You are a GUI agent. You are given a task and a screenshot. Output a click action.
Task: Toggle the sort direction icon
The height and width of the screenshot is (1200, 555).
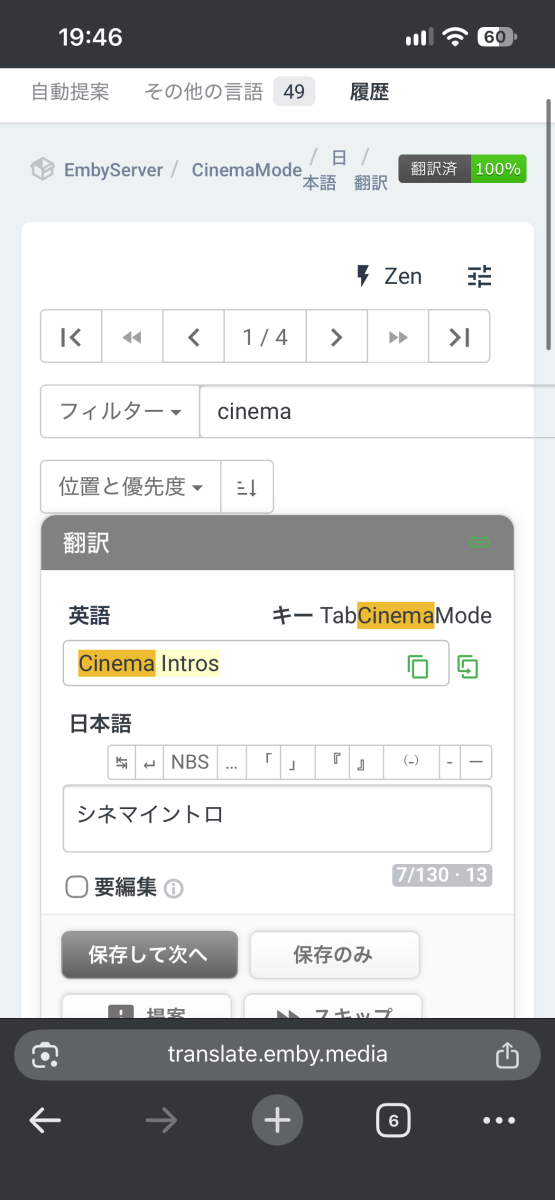point(247,487)
